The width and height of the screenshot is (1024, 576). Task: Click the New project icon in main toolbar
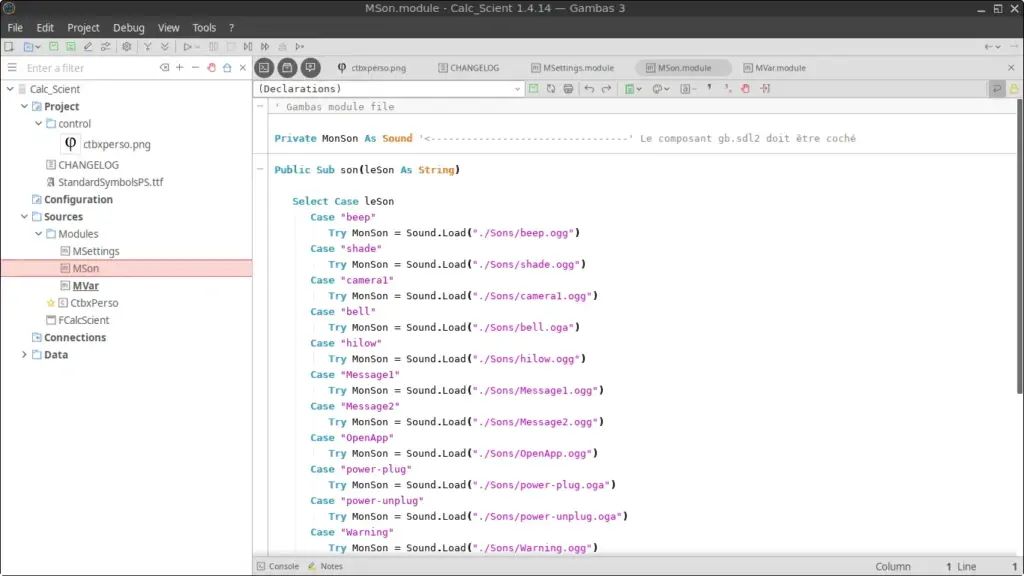9,46
